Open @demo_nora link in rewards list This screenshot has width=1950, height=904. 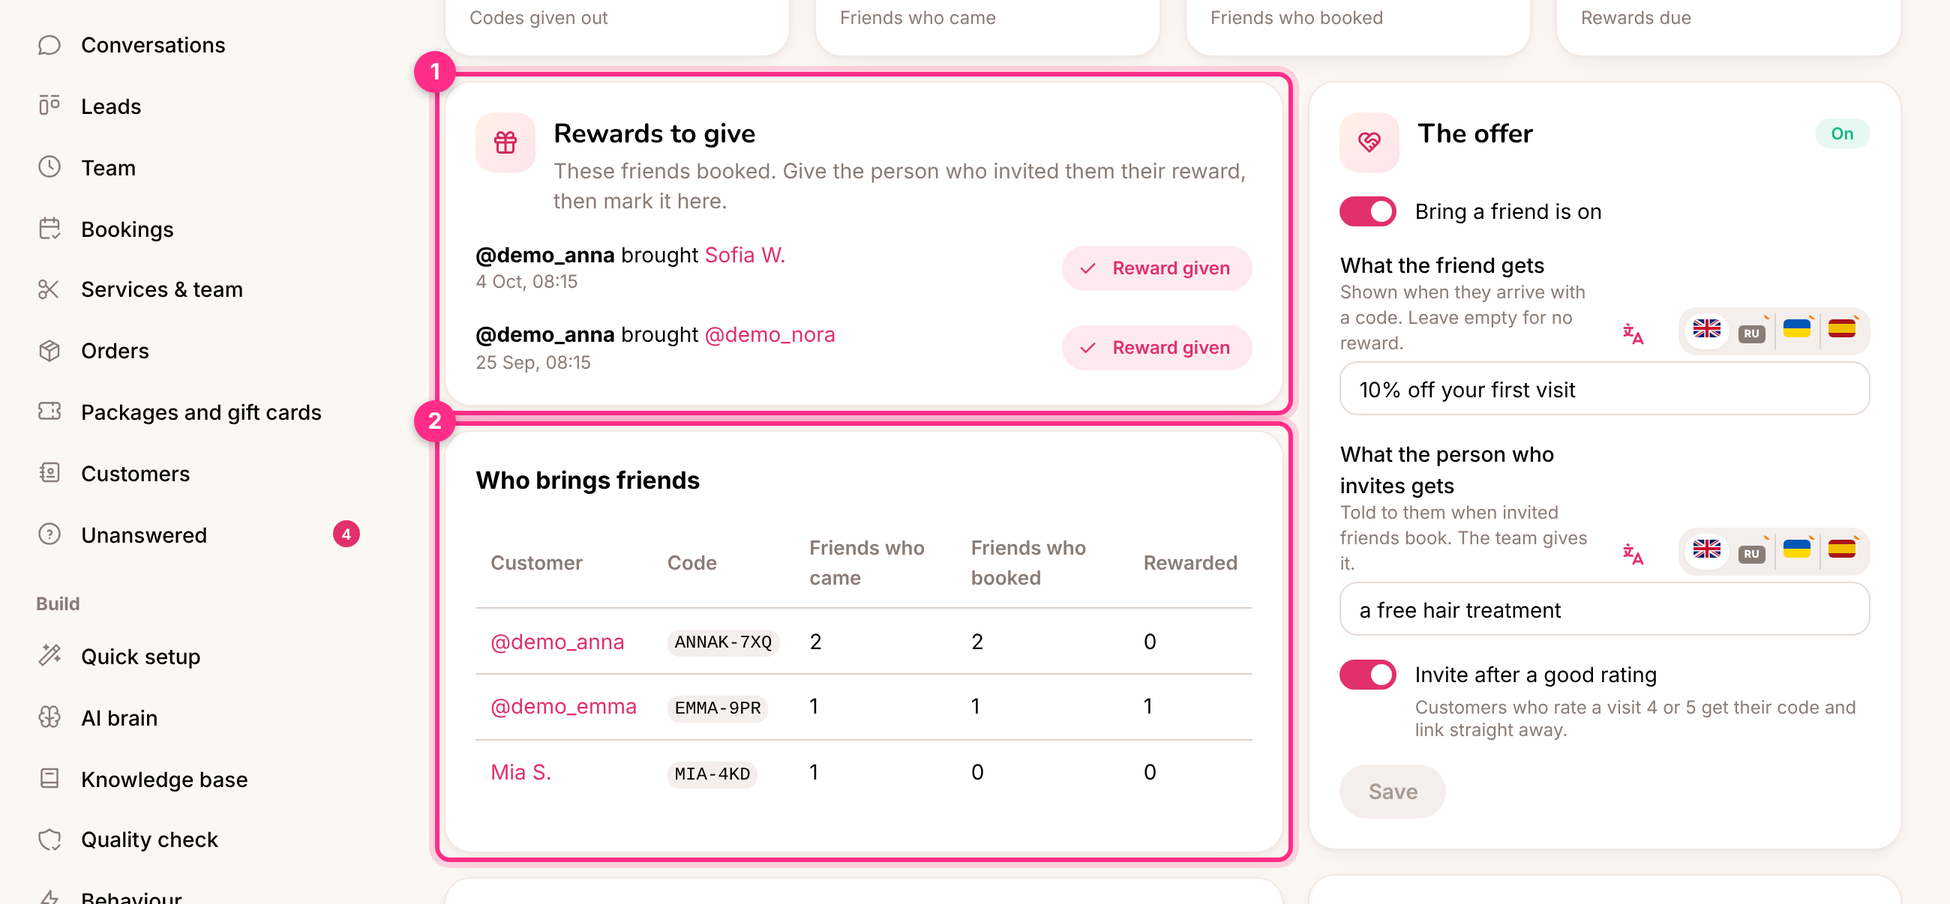(770, 335)
